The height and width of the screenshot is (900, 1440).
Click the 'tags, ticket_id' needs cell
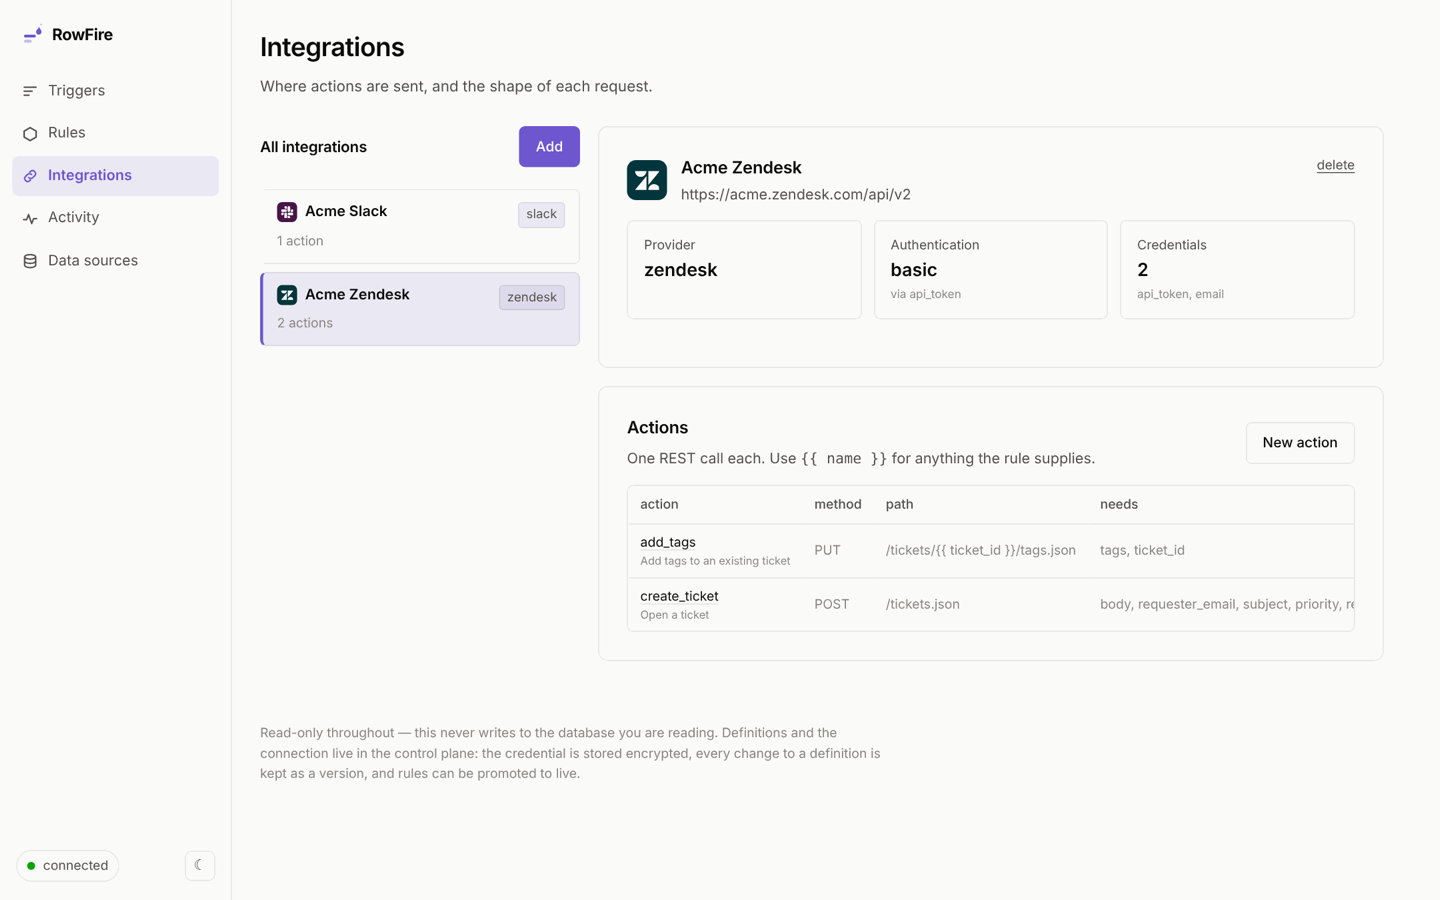point(1142,551)
